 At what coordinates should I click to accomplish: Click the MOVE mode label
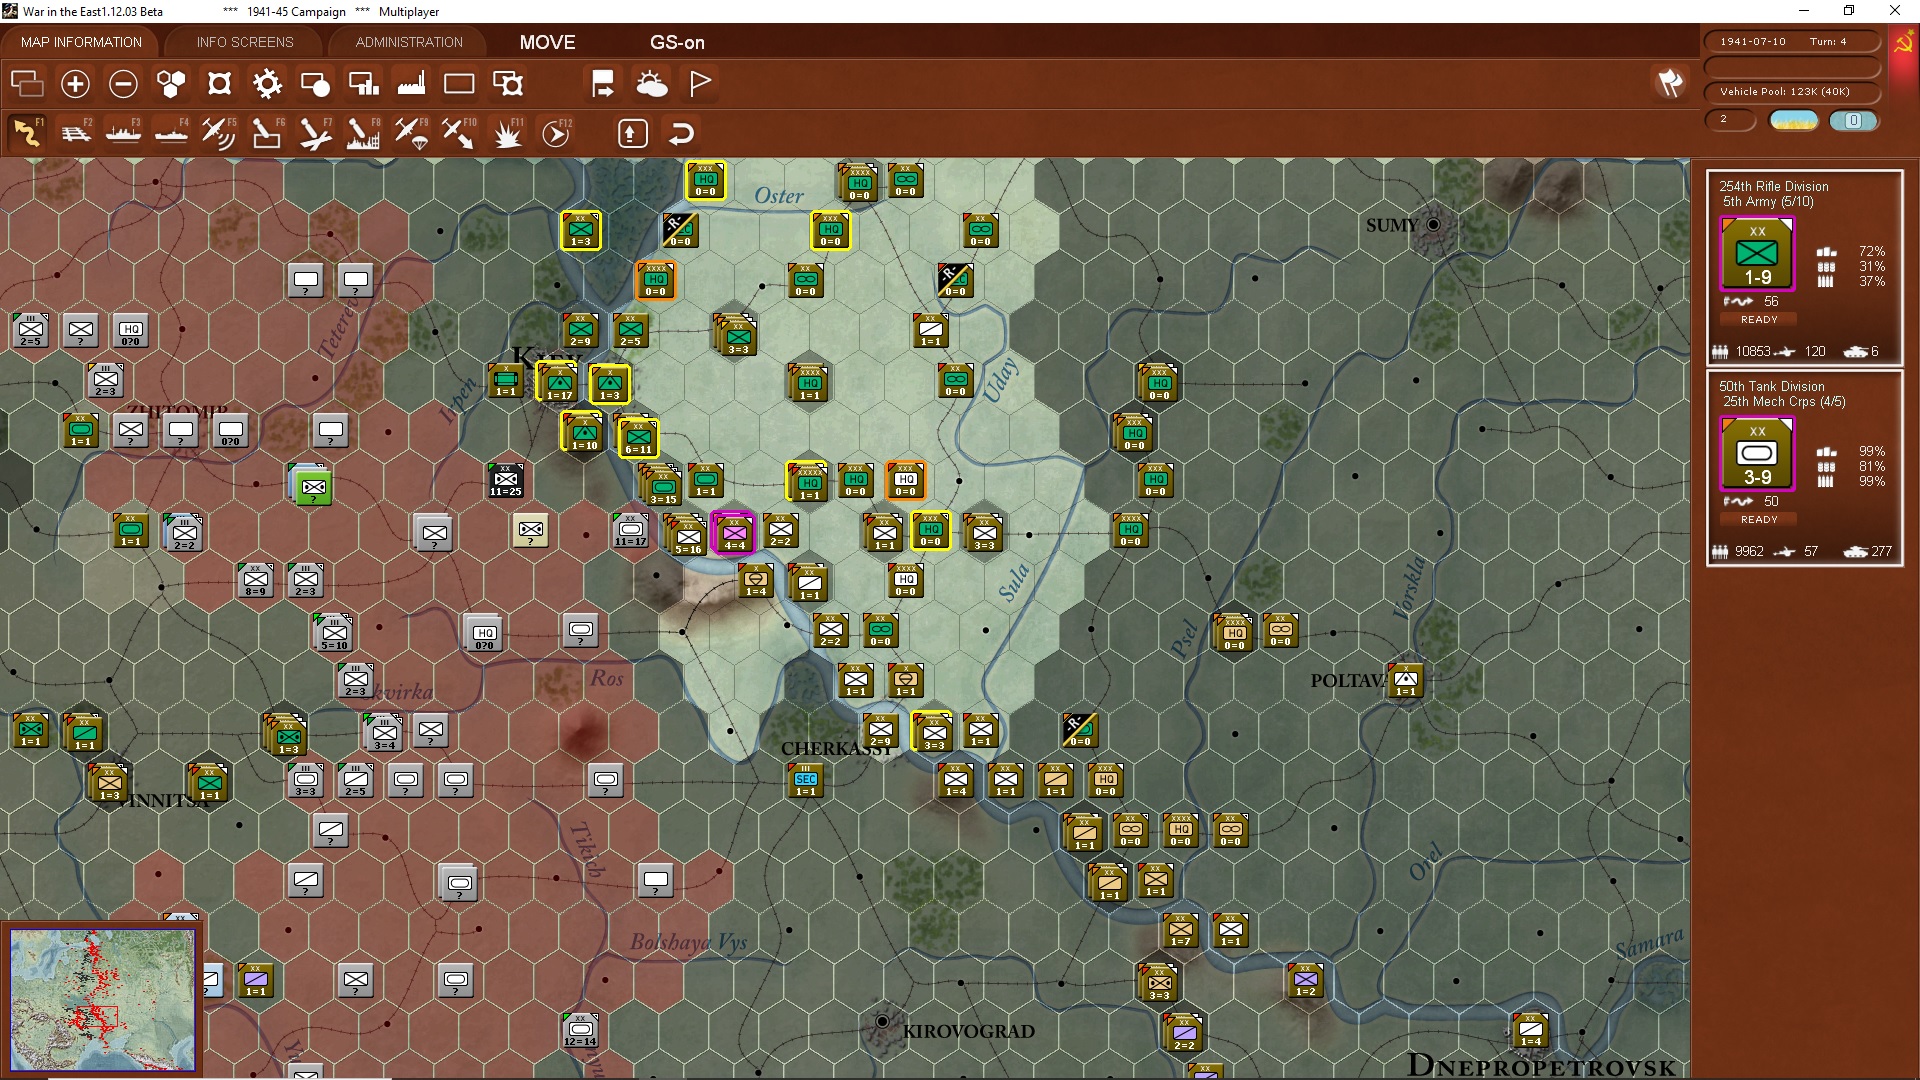tap(547, 42)
